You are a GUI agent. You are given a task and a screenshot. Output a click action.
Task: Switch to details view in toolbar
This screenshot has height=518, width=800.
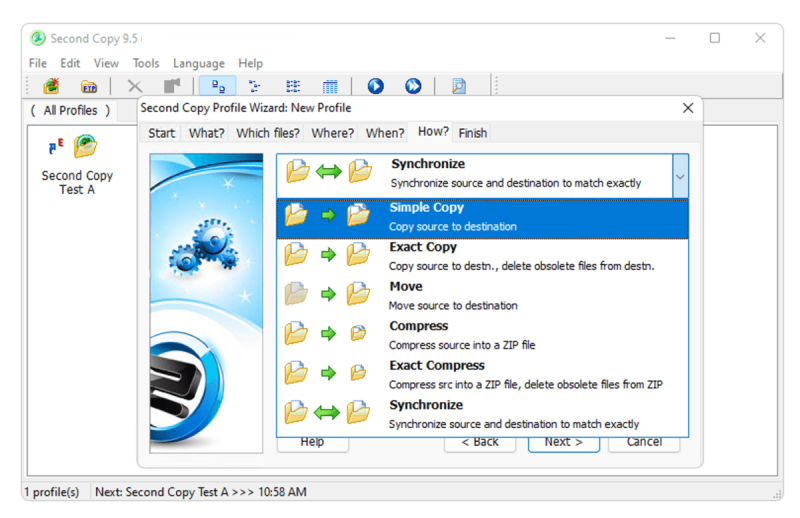330,87
